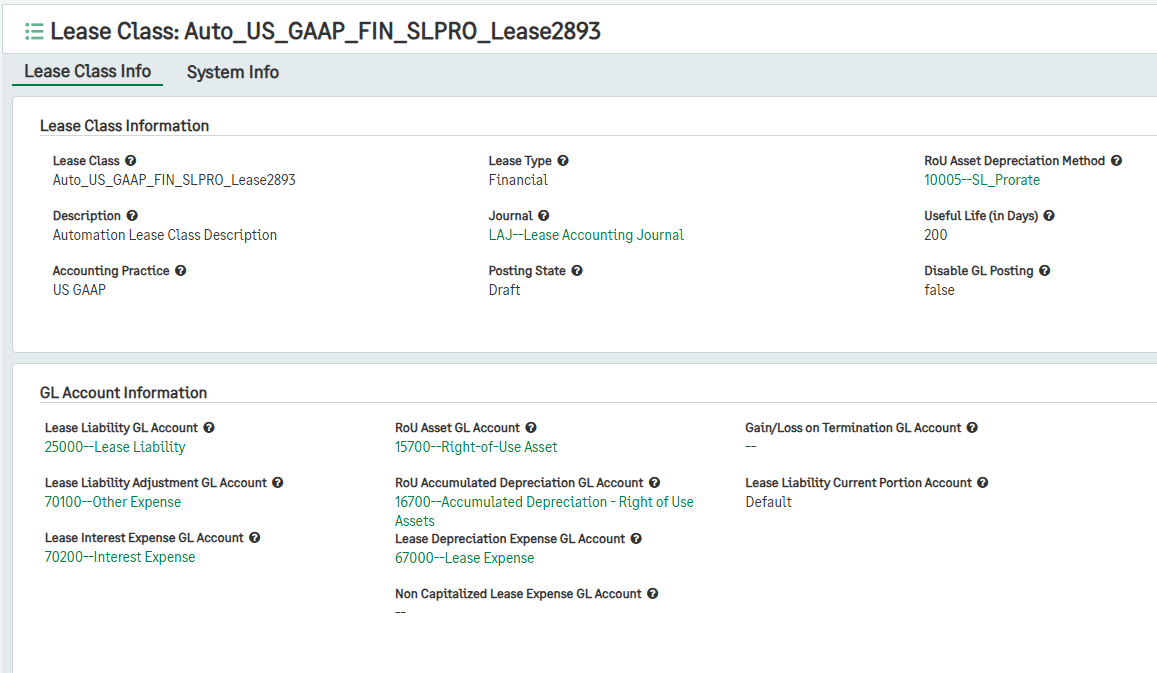
Task: Click the Non Capitalized Lease Expense help icon
Action: coord(652,593)
